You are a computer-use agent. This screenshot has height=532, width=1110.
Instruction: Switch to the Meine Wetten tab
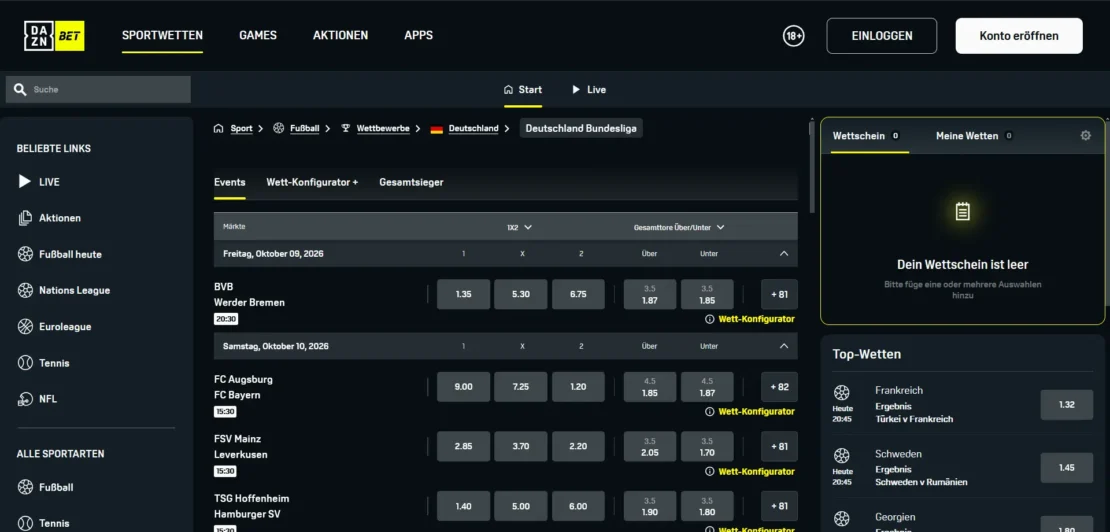[974, 136]
